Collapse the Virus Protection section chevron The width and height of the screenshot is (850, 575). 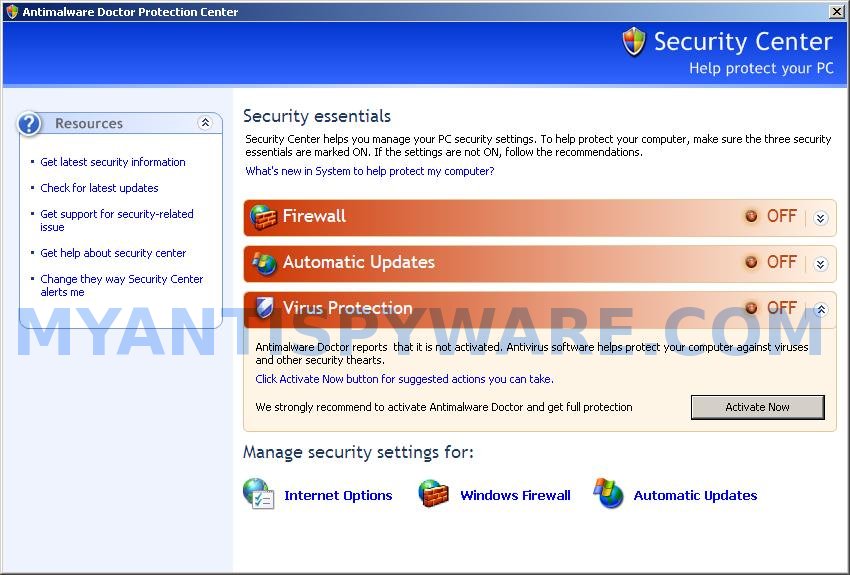821,309
